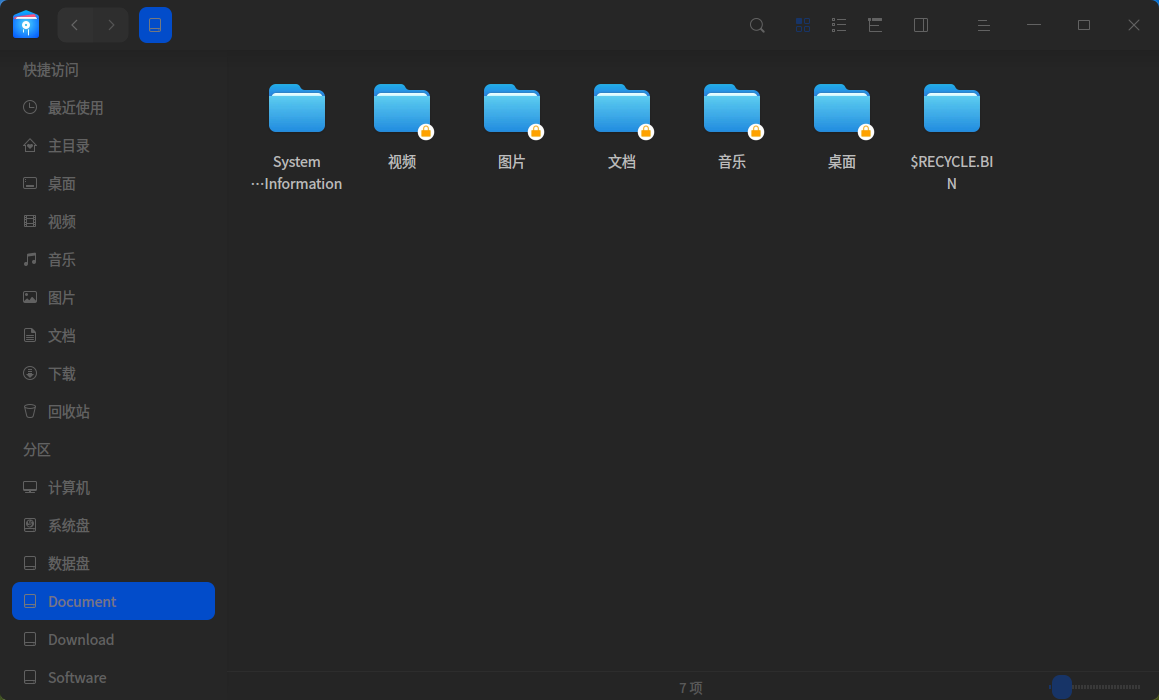
Task: Switch to tree view mode
Action: click(x=875, y=25)
